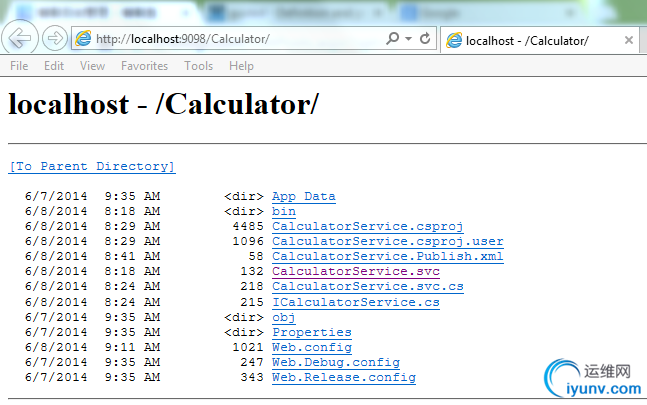Open CalculatorService.svc.cs link
The height and width of the screenshot is (405, 647).
click(368, 286)
